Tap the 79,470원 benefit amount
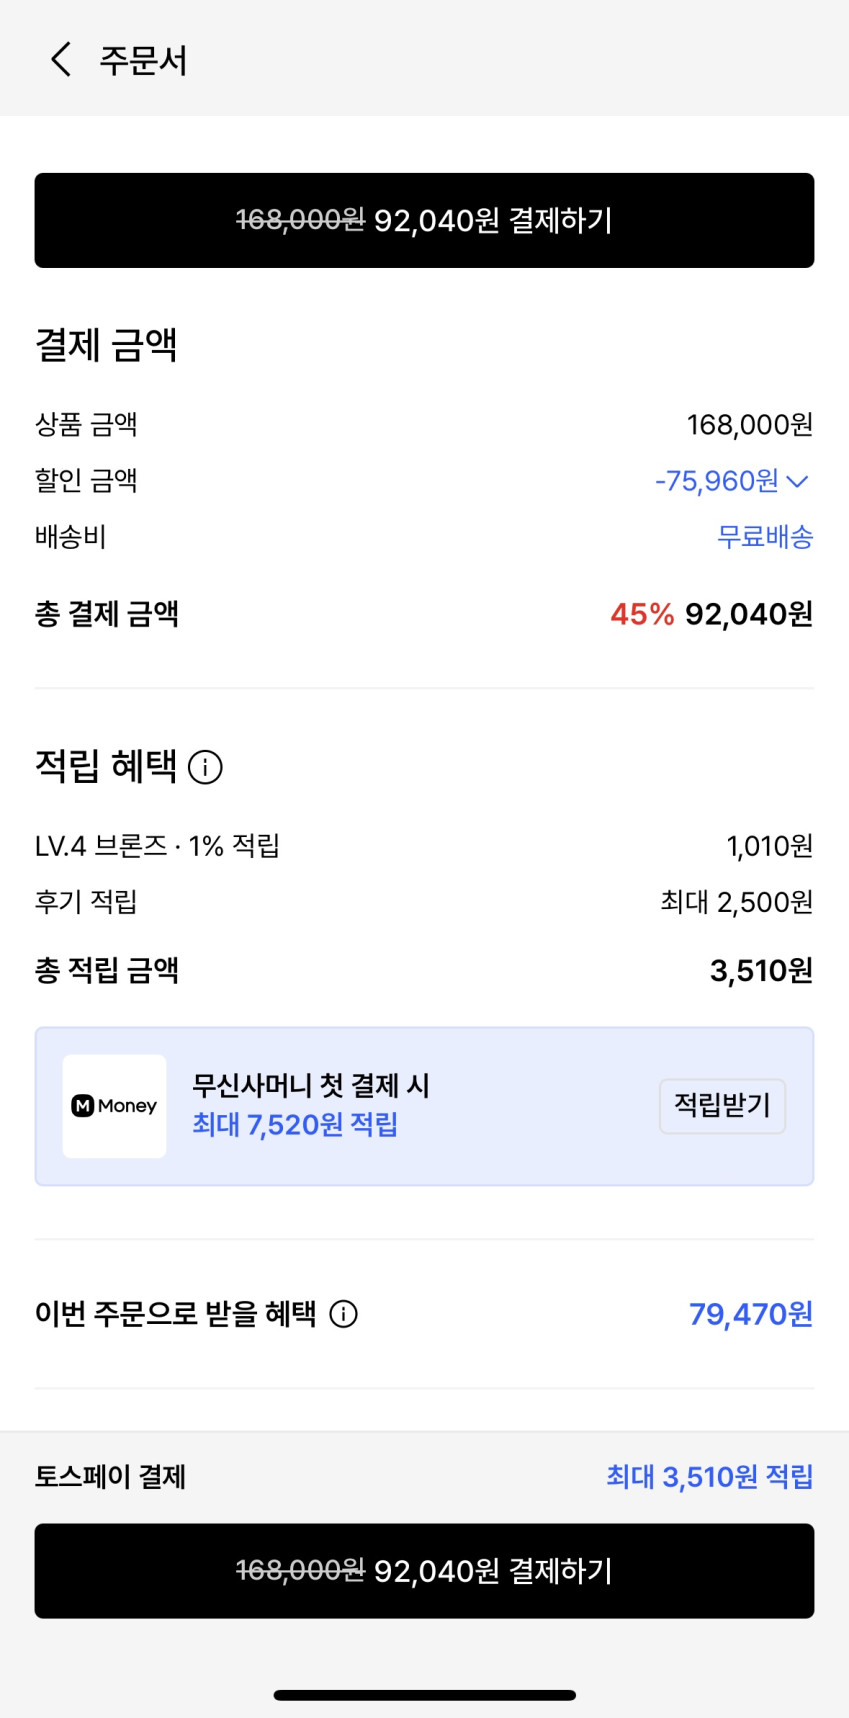The width and height of the screenshot is (849, 1718). 750,1314
